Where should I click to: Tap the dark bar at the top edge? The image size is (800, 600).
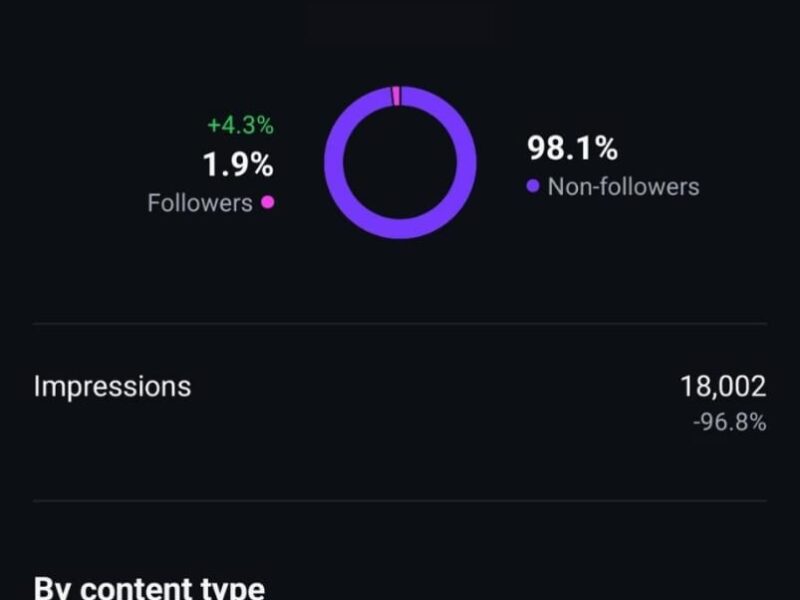click(400, 10)
